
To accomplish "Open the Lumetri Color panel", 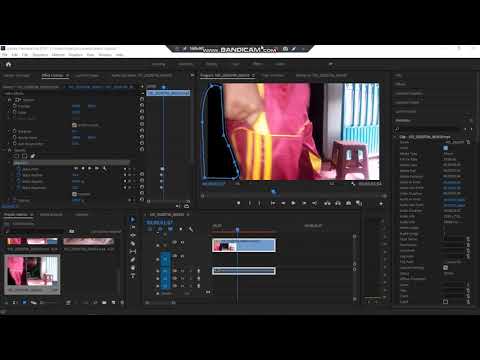I will pos(406,112).
